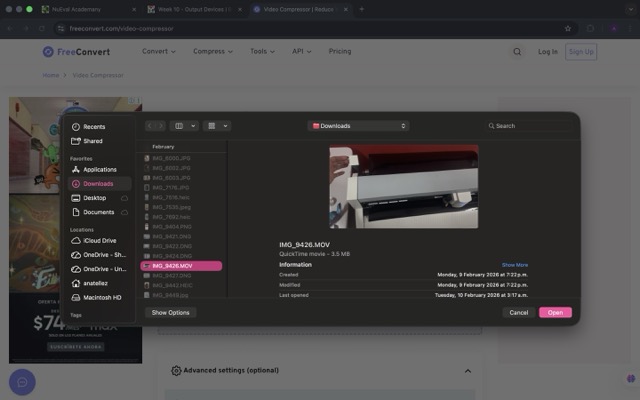Open the Pricing page

340,51
